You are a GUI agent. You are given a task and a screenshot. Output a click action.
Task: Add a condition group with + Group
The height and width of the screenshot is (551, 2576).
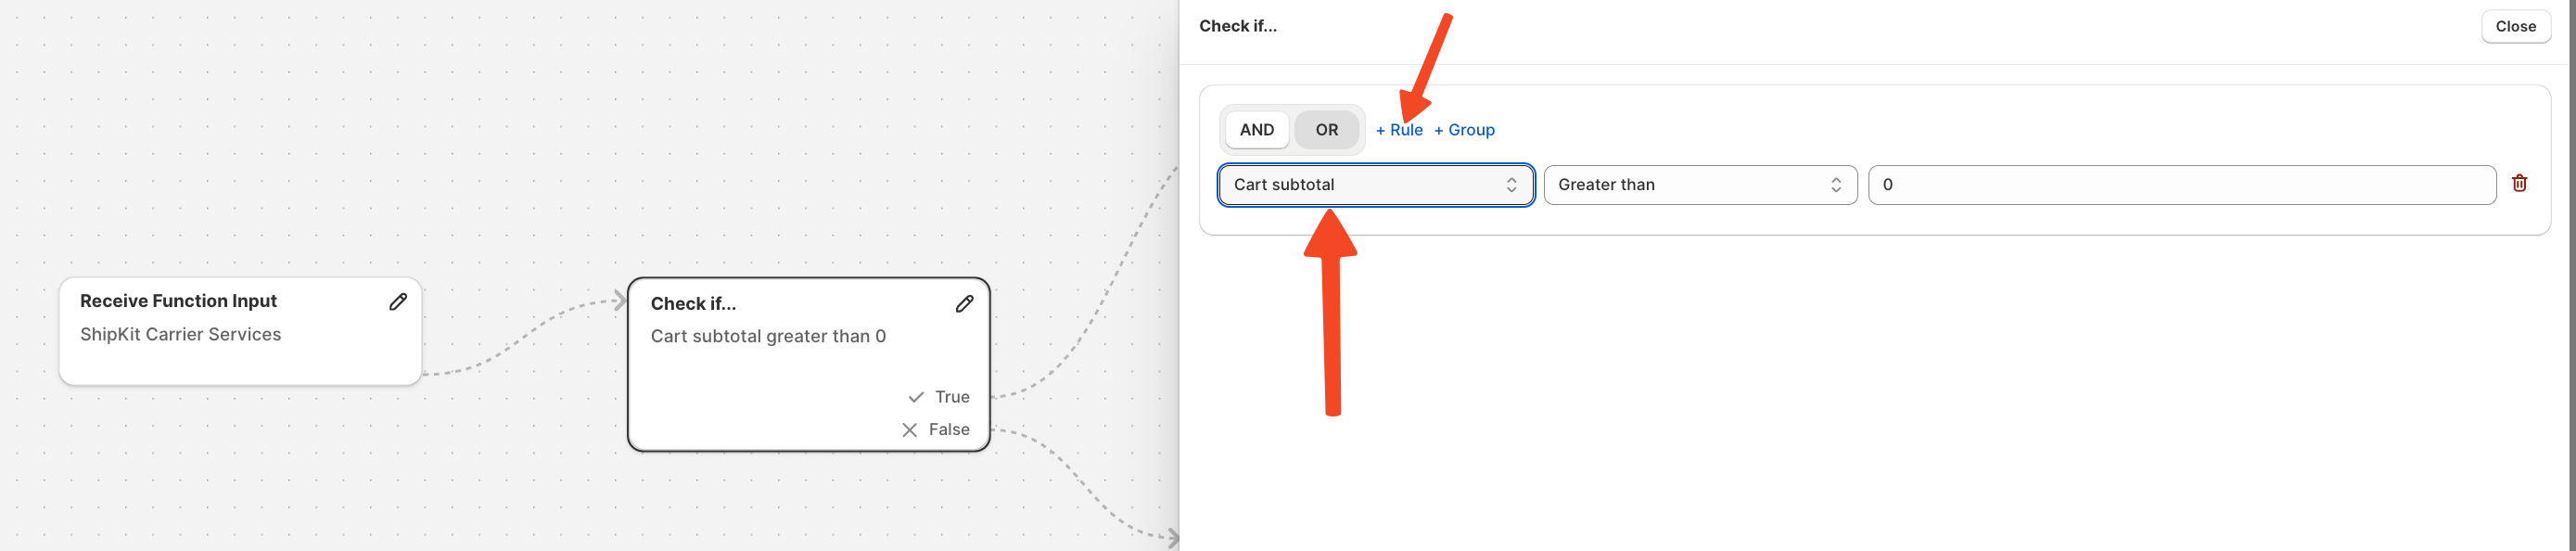click(1464, 130)
